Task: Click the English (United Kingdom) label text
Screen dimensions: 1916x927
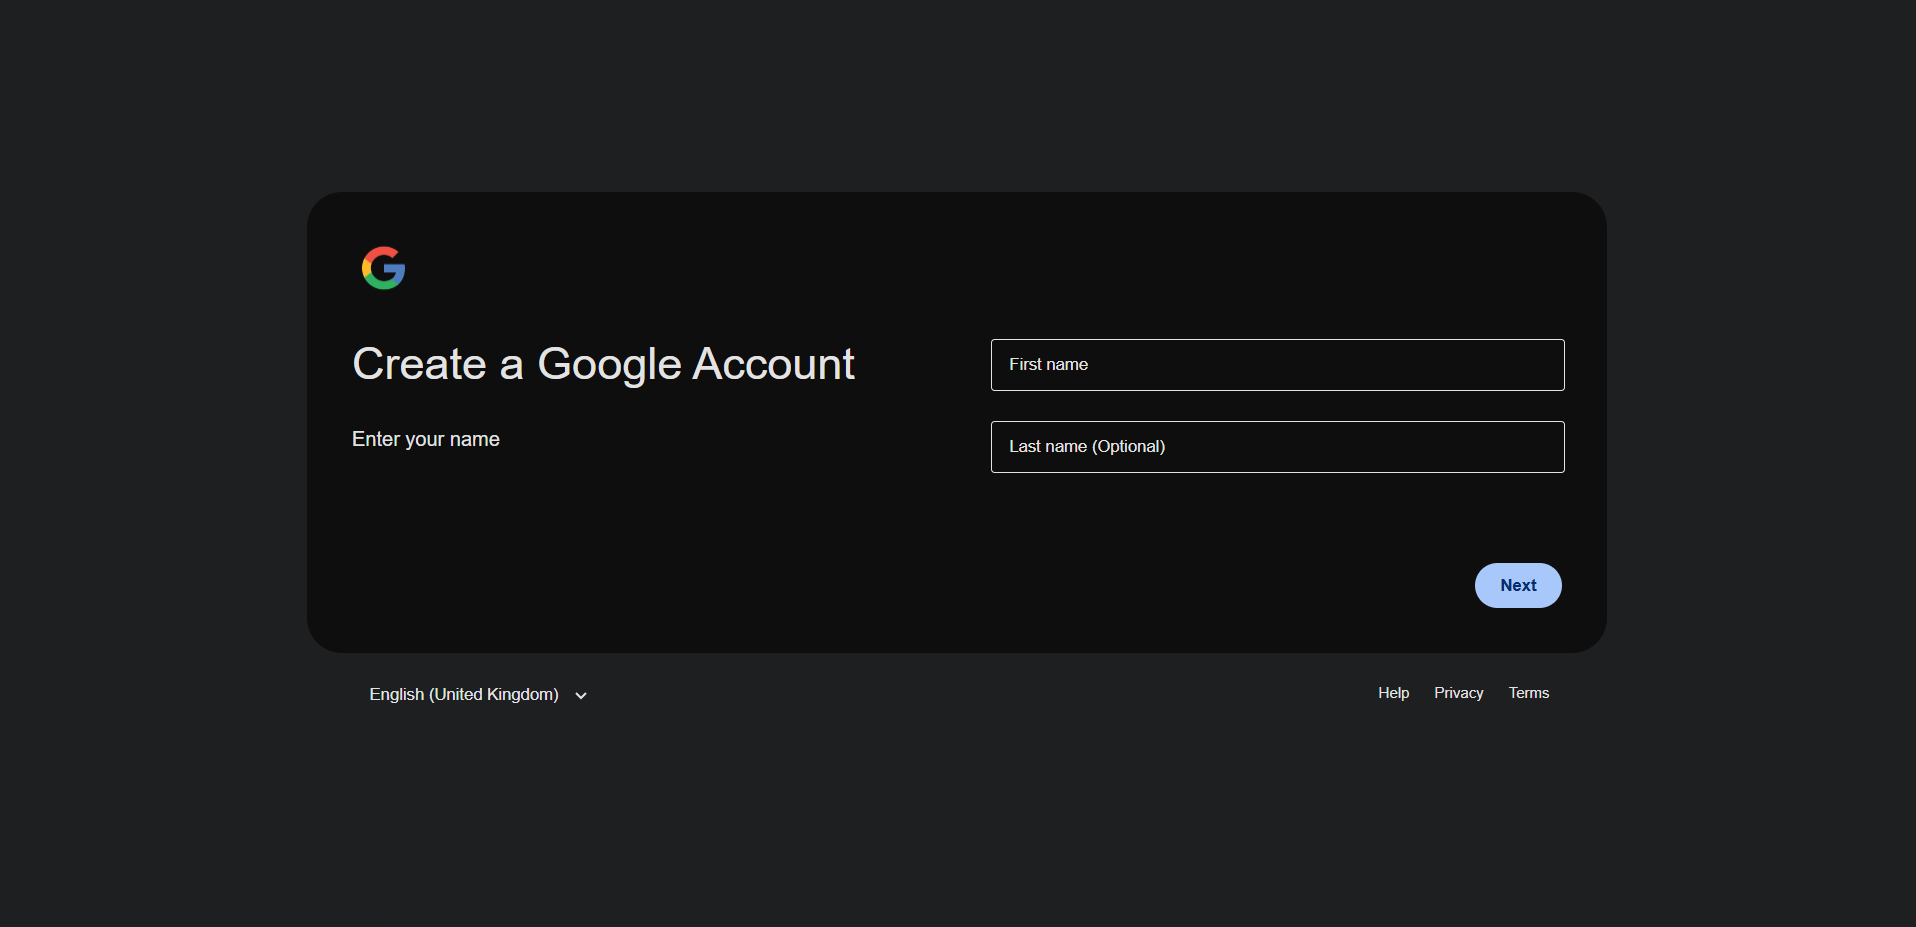Action: [463, 695]
